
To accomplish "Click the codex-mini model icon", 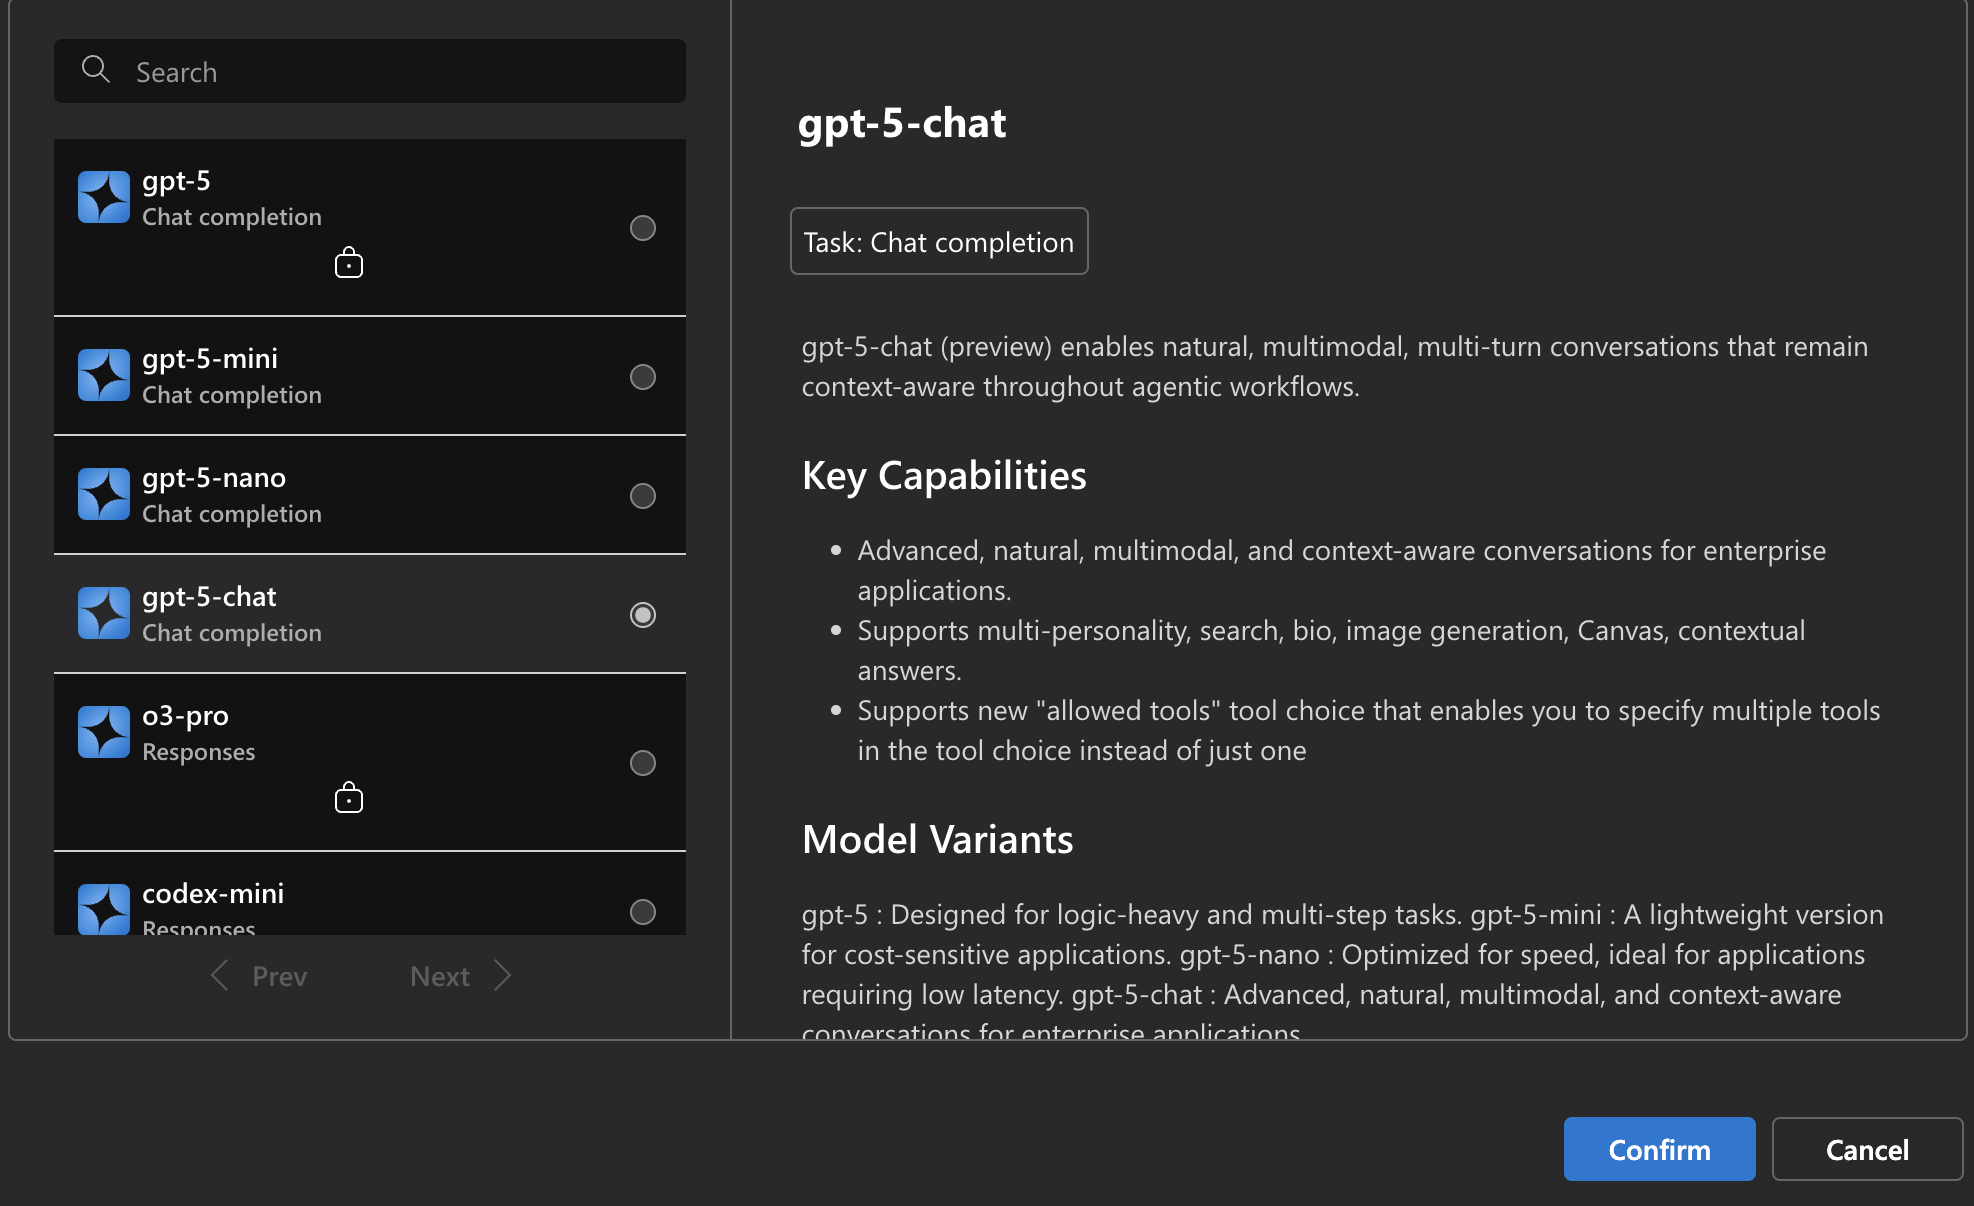I will point(103,908).
